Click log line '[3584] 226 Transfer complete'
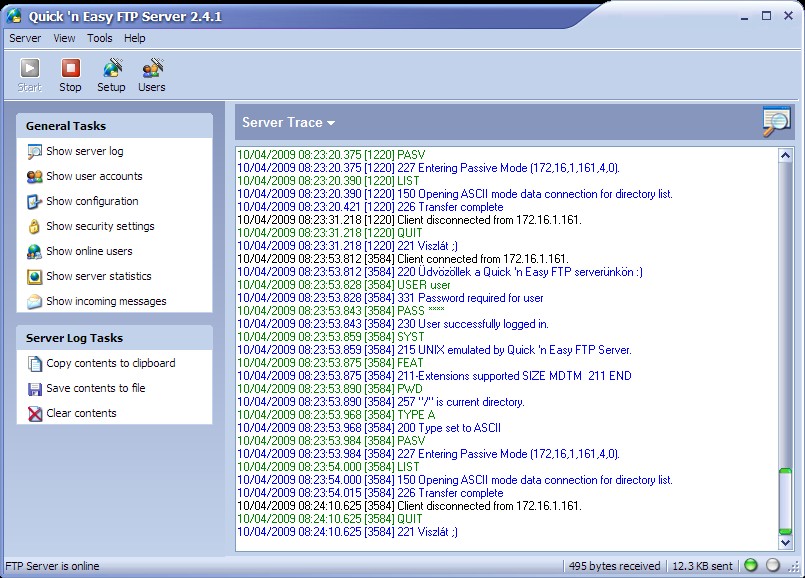Screen dimensions: 805x578 pos(370,493)
